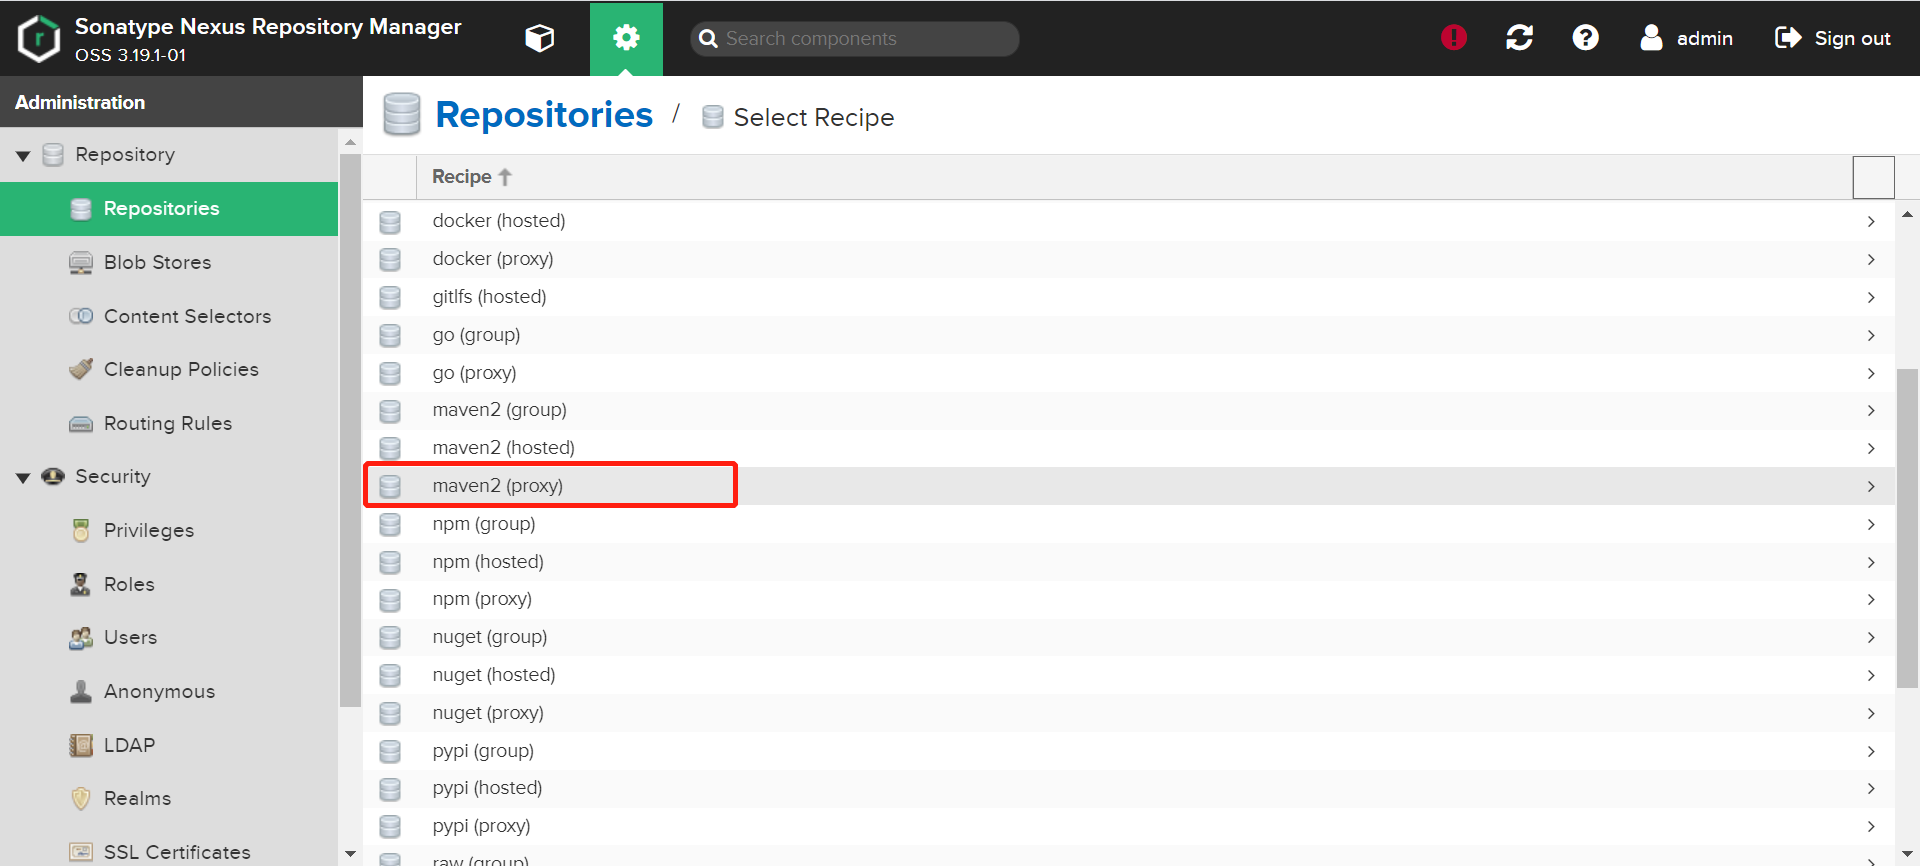Image resolution: width=1920 pixels, height=866 pixels.
Task: Collapse the Security tree node
Action: click(x=23, y=477)
